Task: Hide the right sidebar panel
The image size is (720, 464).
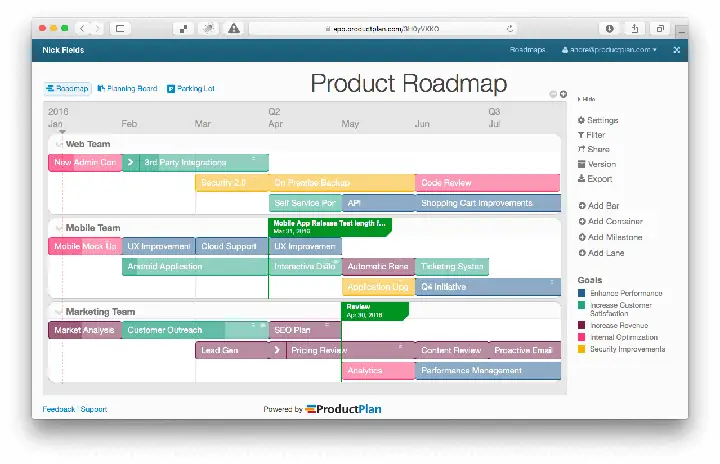Action: (x=586, y=99)
